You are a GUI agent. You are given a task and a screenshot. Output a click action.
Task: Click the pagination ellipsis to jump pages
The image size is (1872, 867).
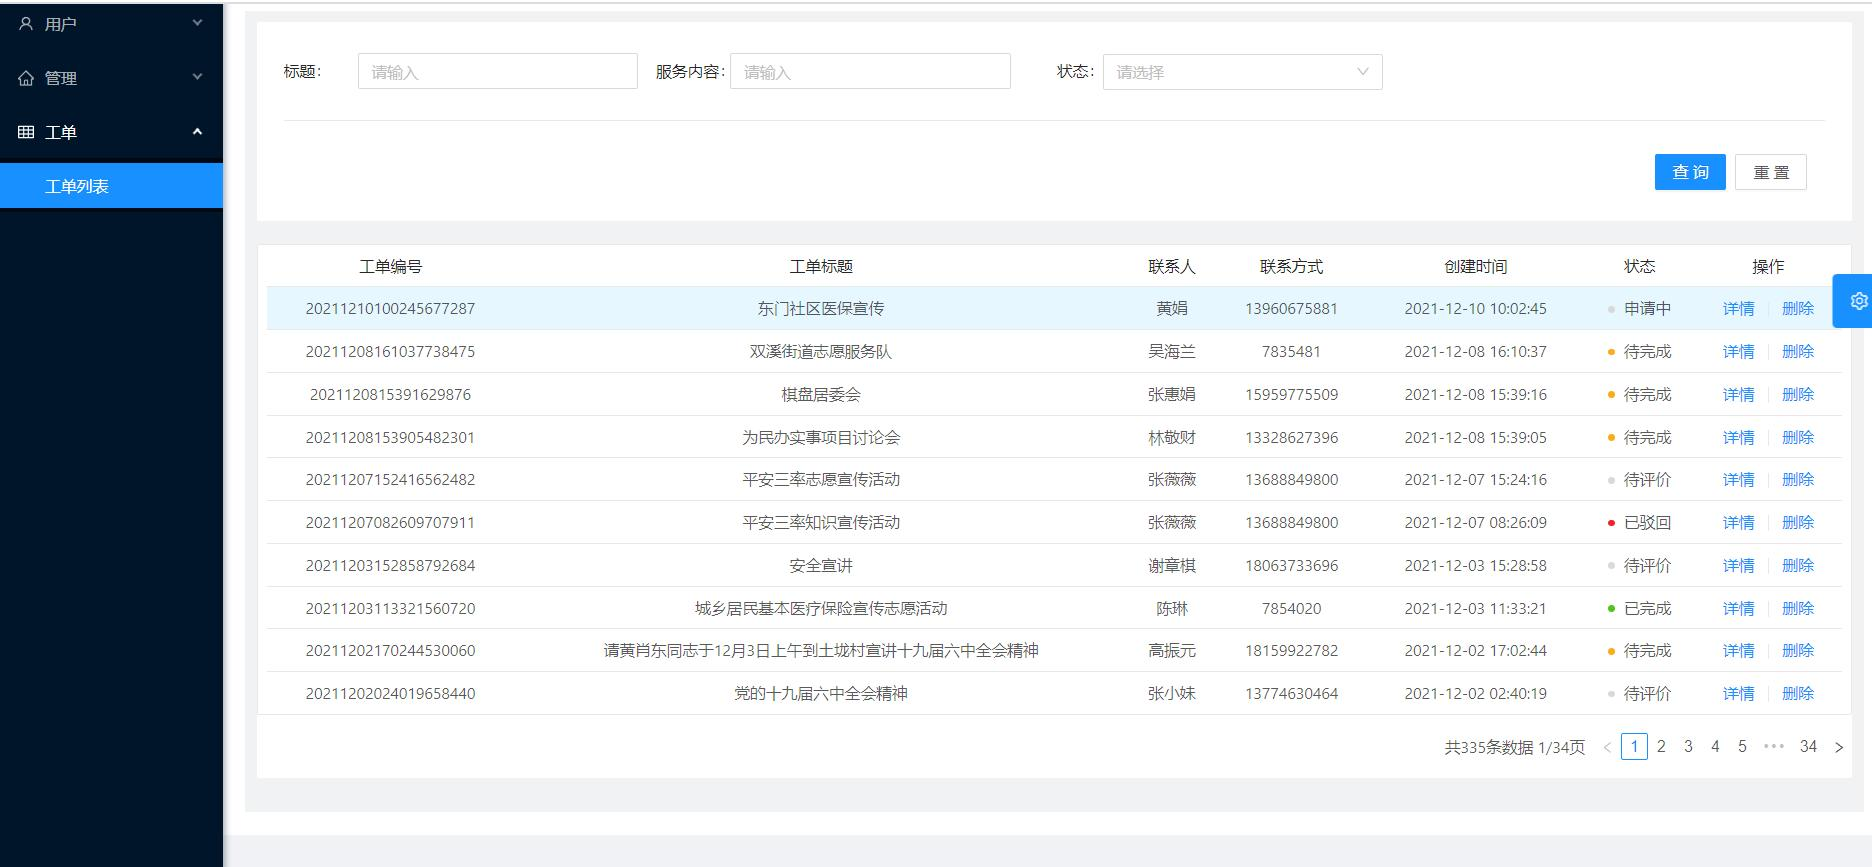point(1774,746)
